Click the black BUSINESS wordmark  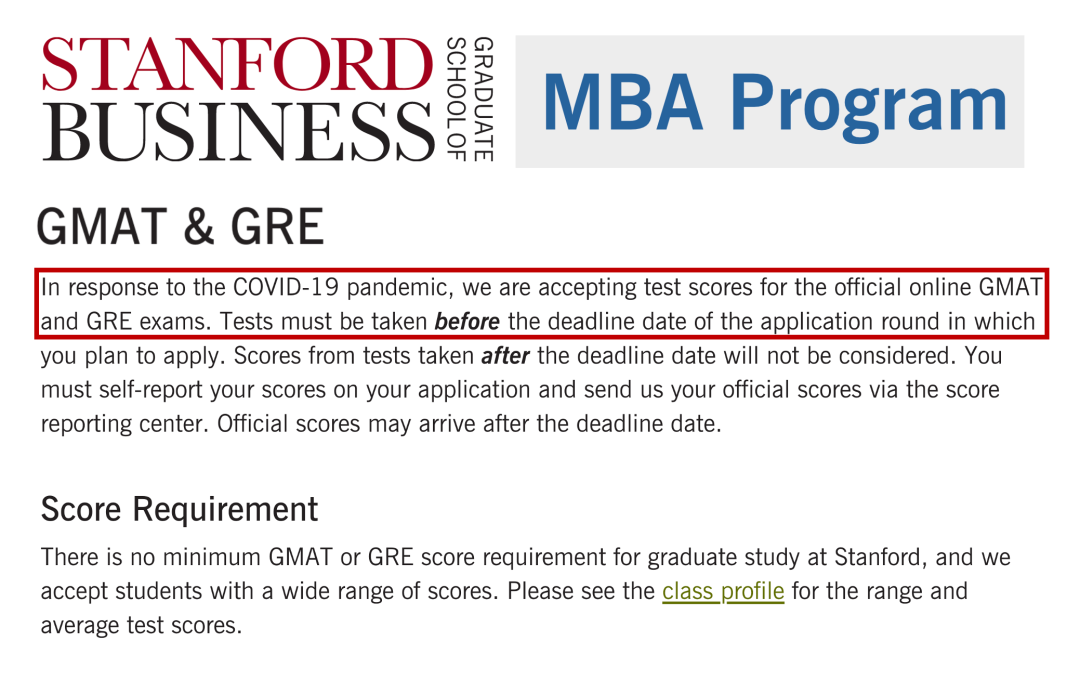tap(238, 132)
